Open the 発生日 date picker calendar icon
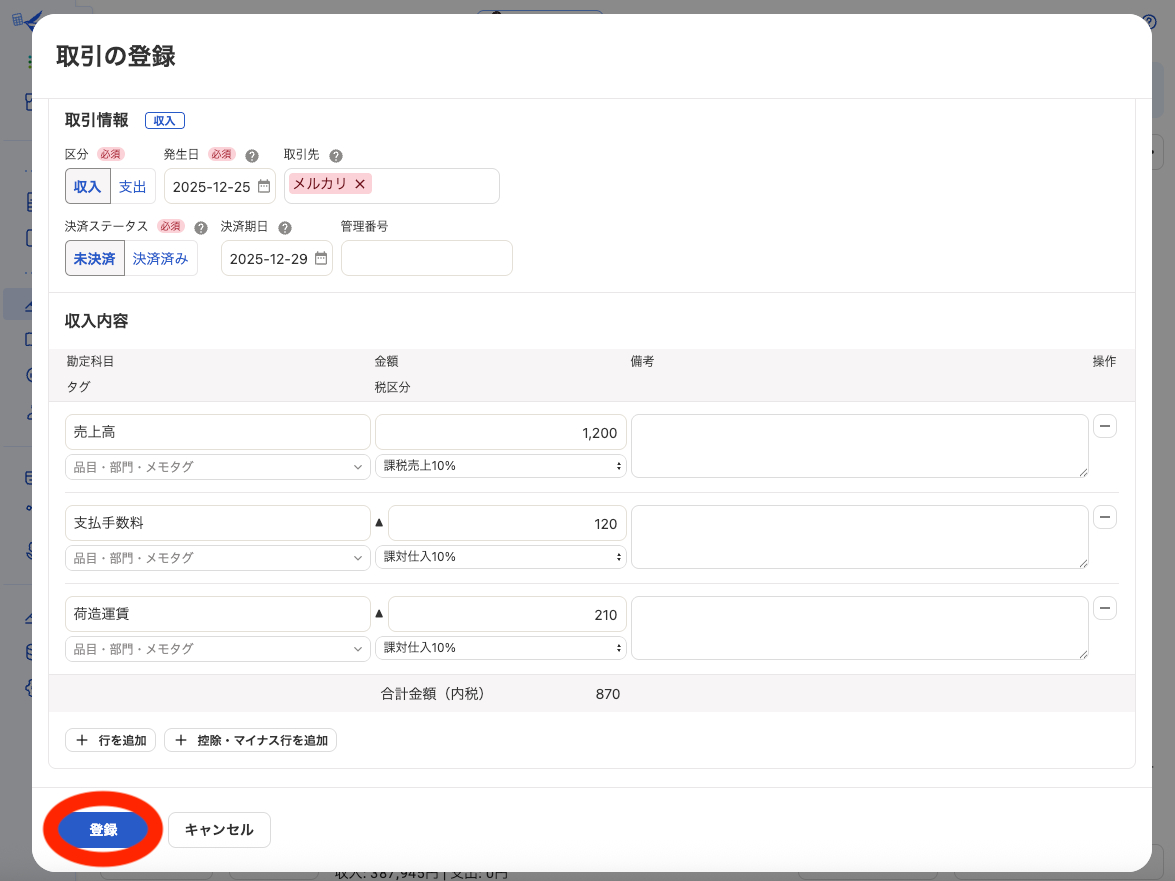Screen dimensions: 1175x881 262,186
